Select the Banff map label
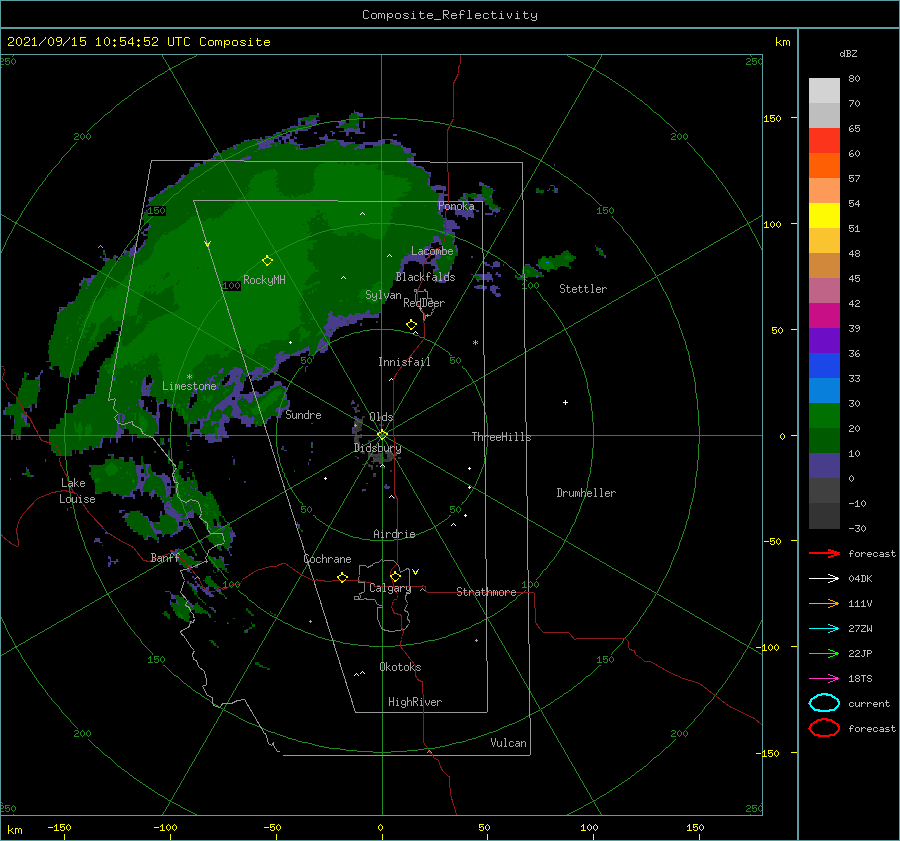This screenshot has width=900, height=841. coord(165,557)
